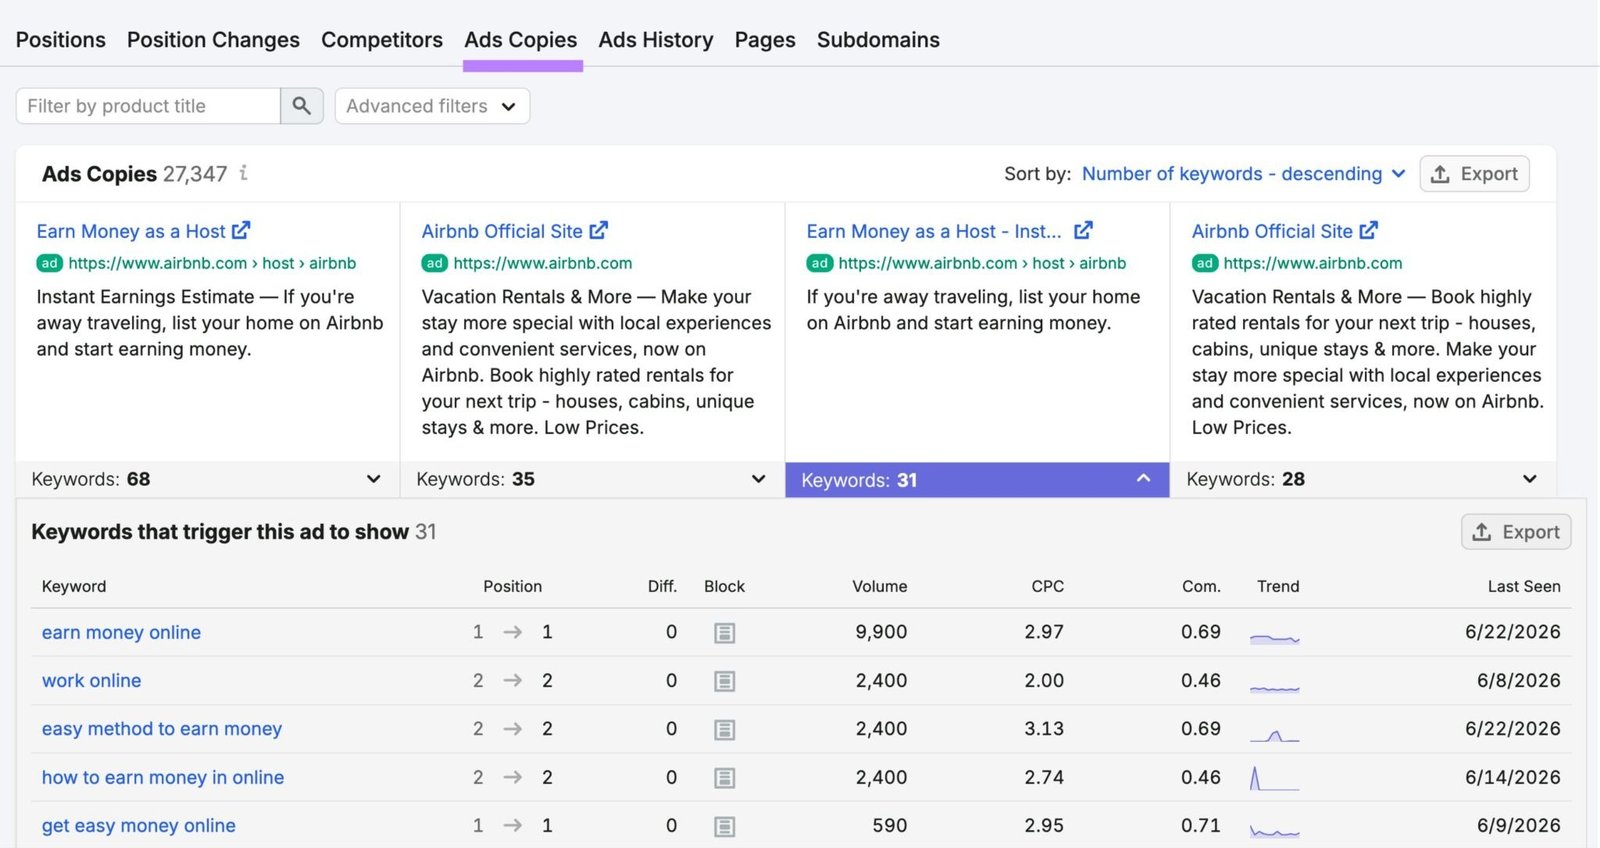Open Airbnb Official Site title on Keywords 28 card
This screenshot has height=848, width=1600.
1272,231
